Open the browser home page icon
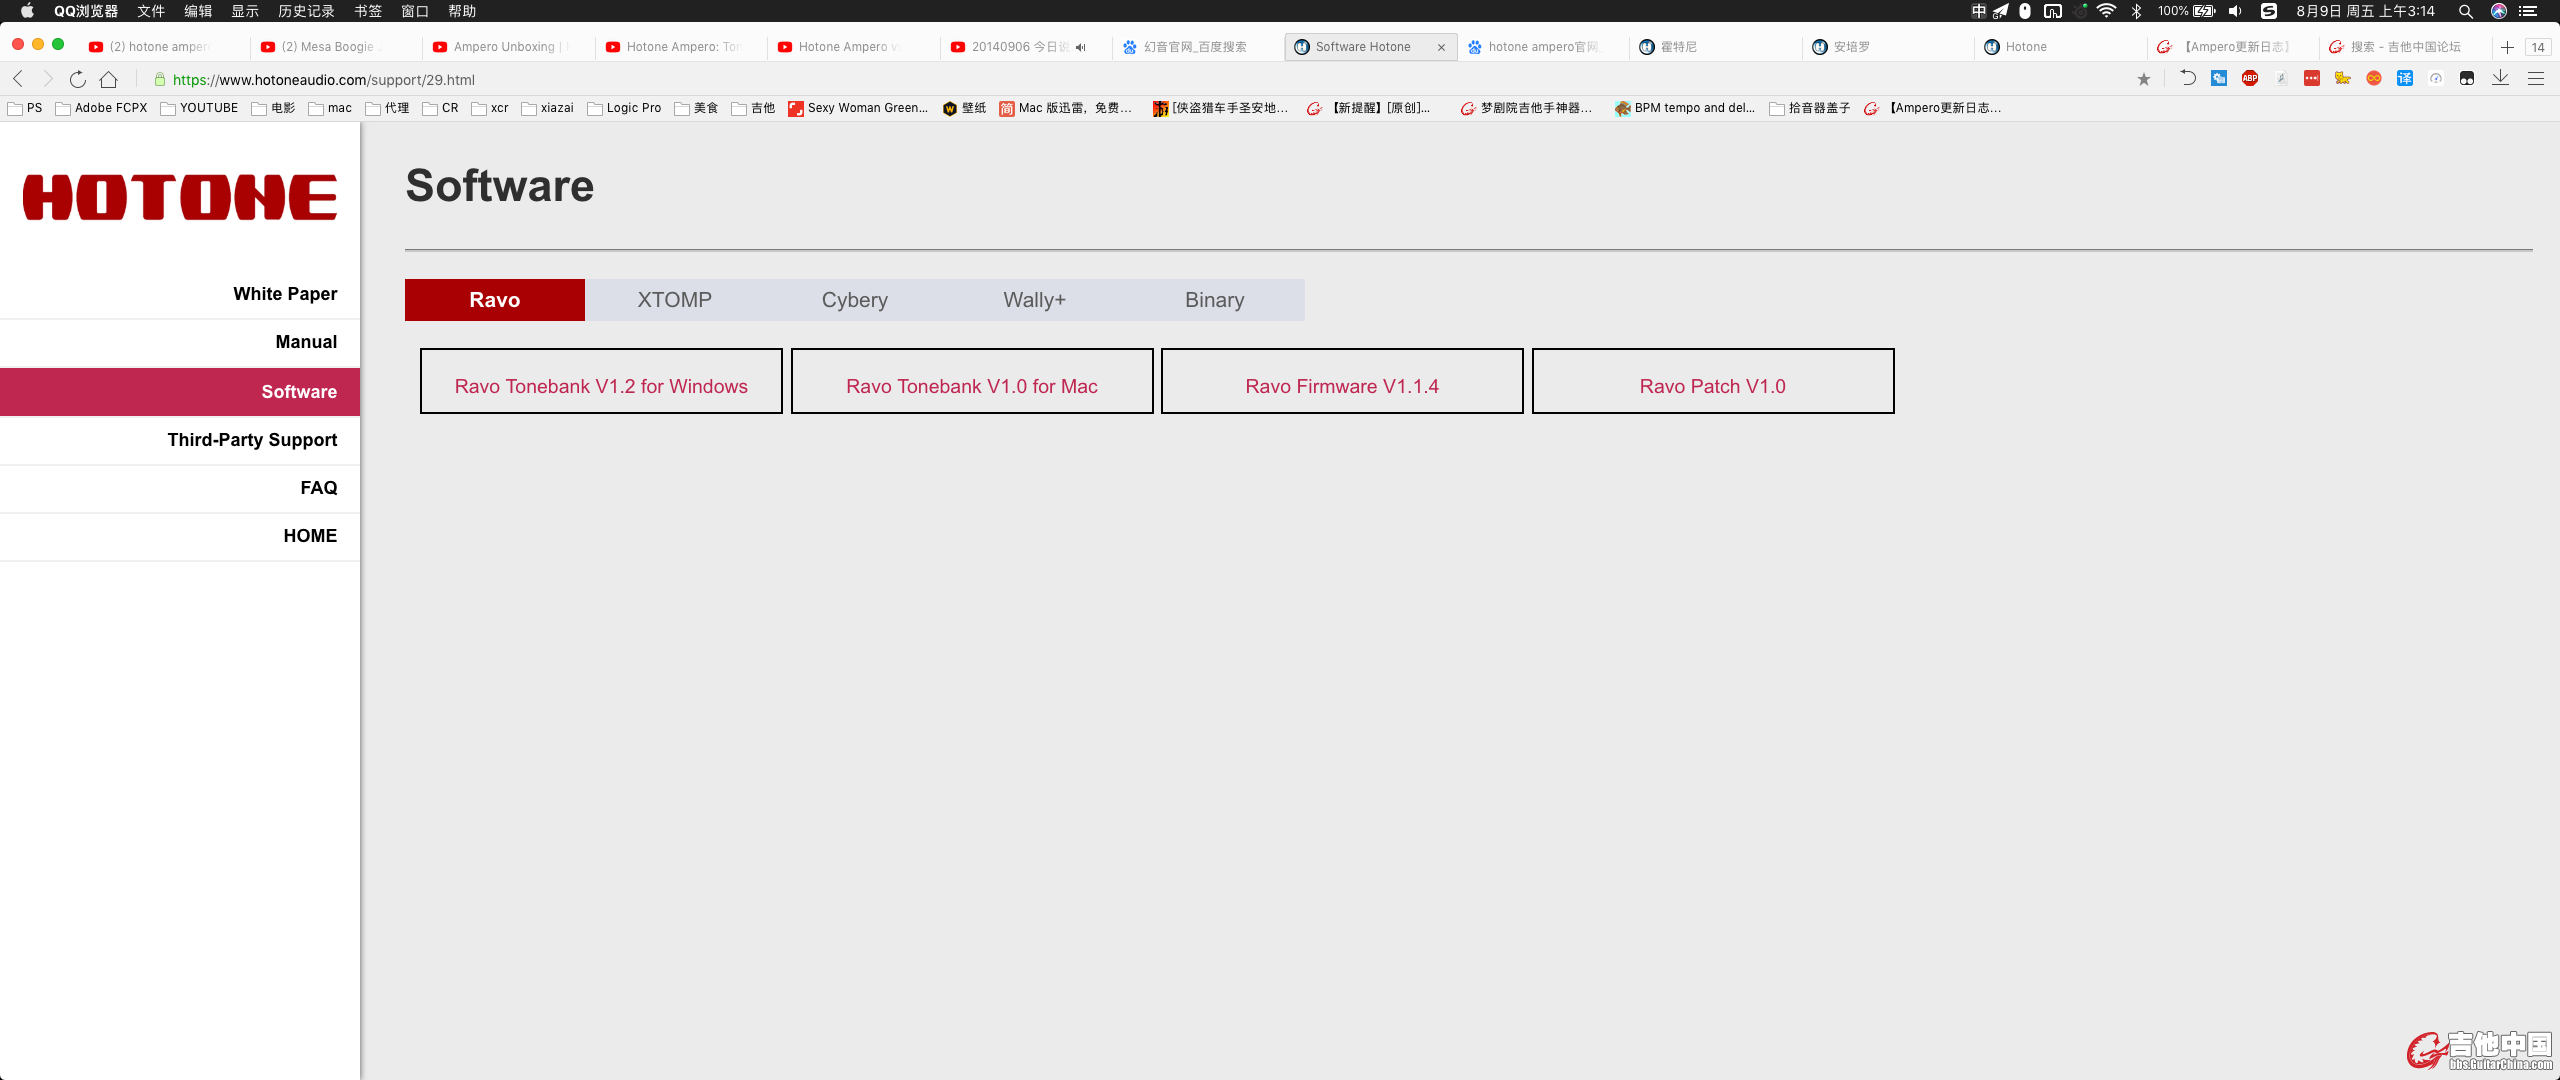 tap(109, 79)
